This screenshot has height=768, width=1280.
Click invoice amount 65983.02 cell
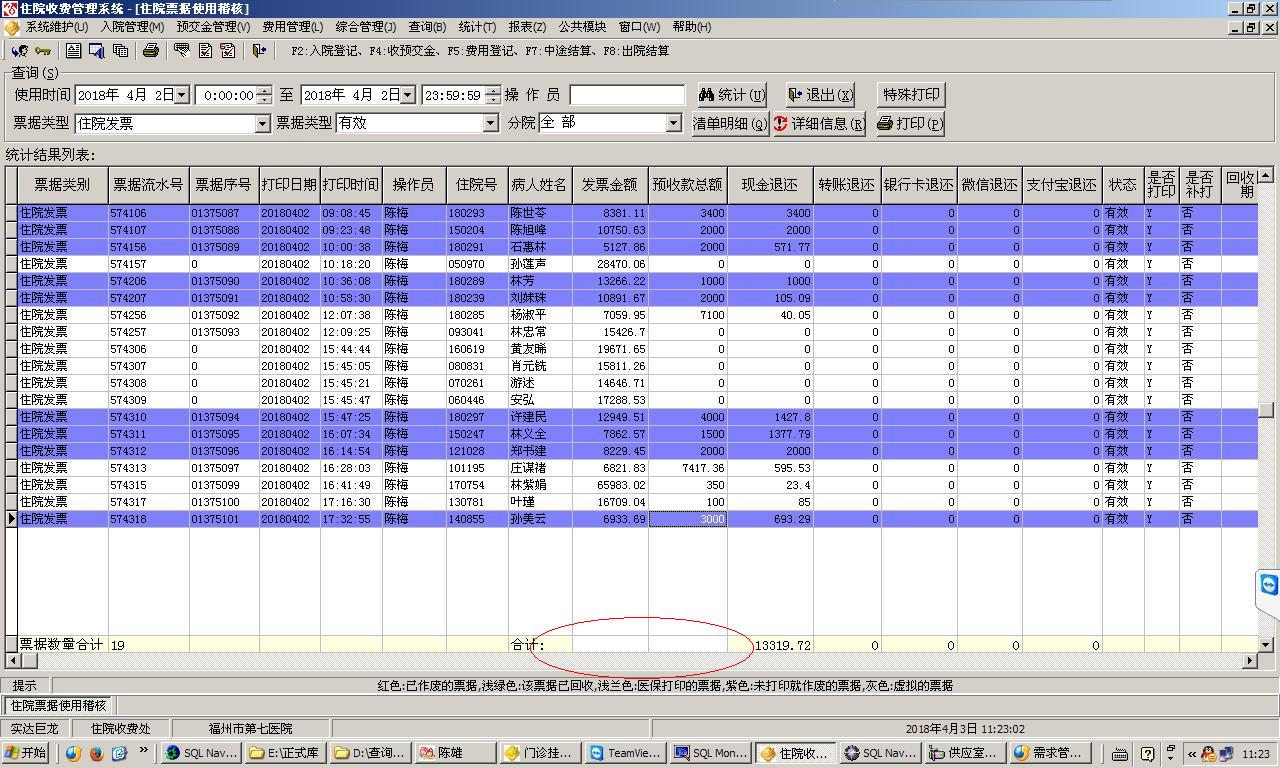pyautogui.click(x=610, y=485)
